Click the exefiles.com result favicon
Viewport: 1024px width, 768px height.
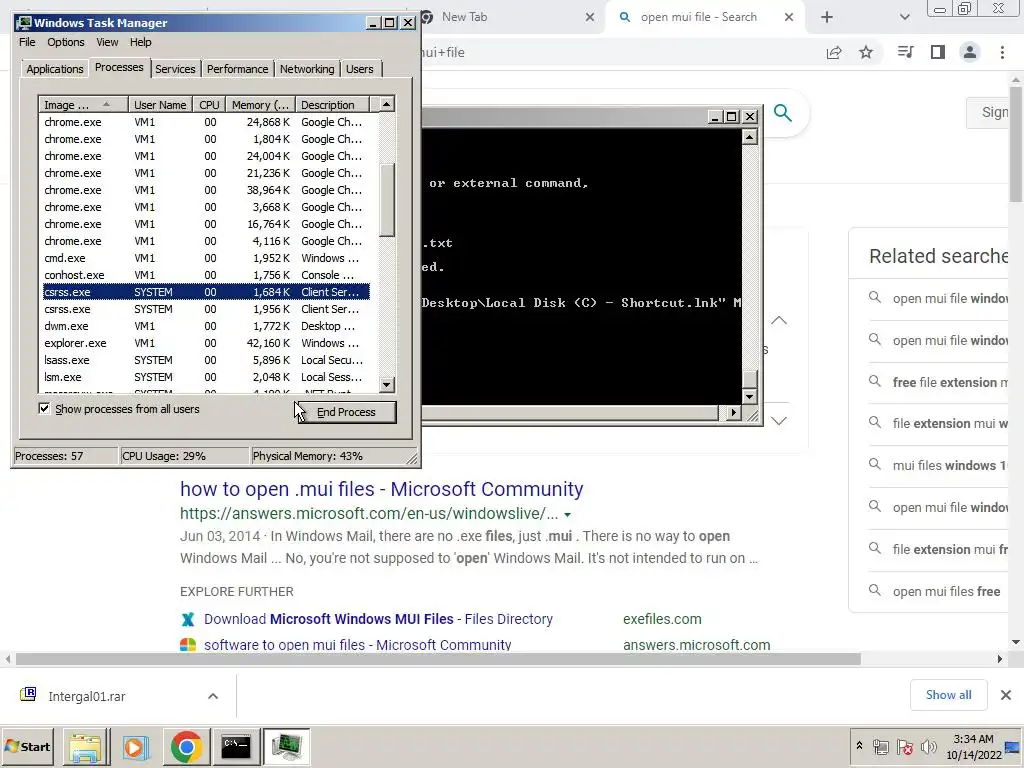click(188, 619)
